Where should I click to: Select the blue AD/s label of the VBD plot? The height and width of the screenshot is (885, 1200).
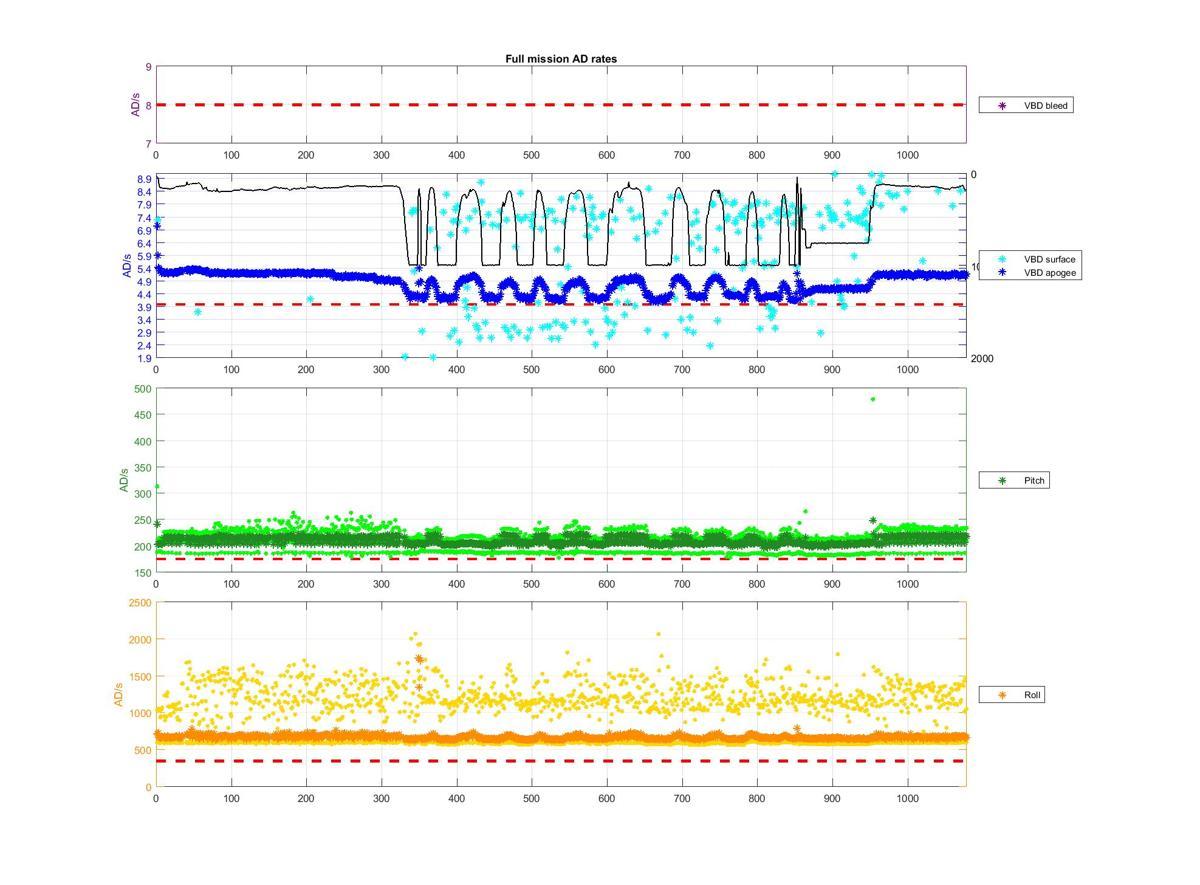coord(126,267)
